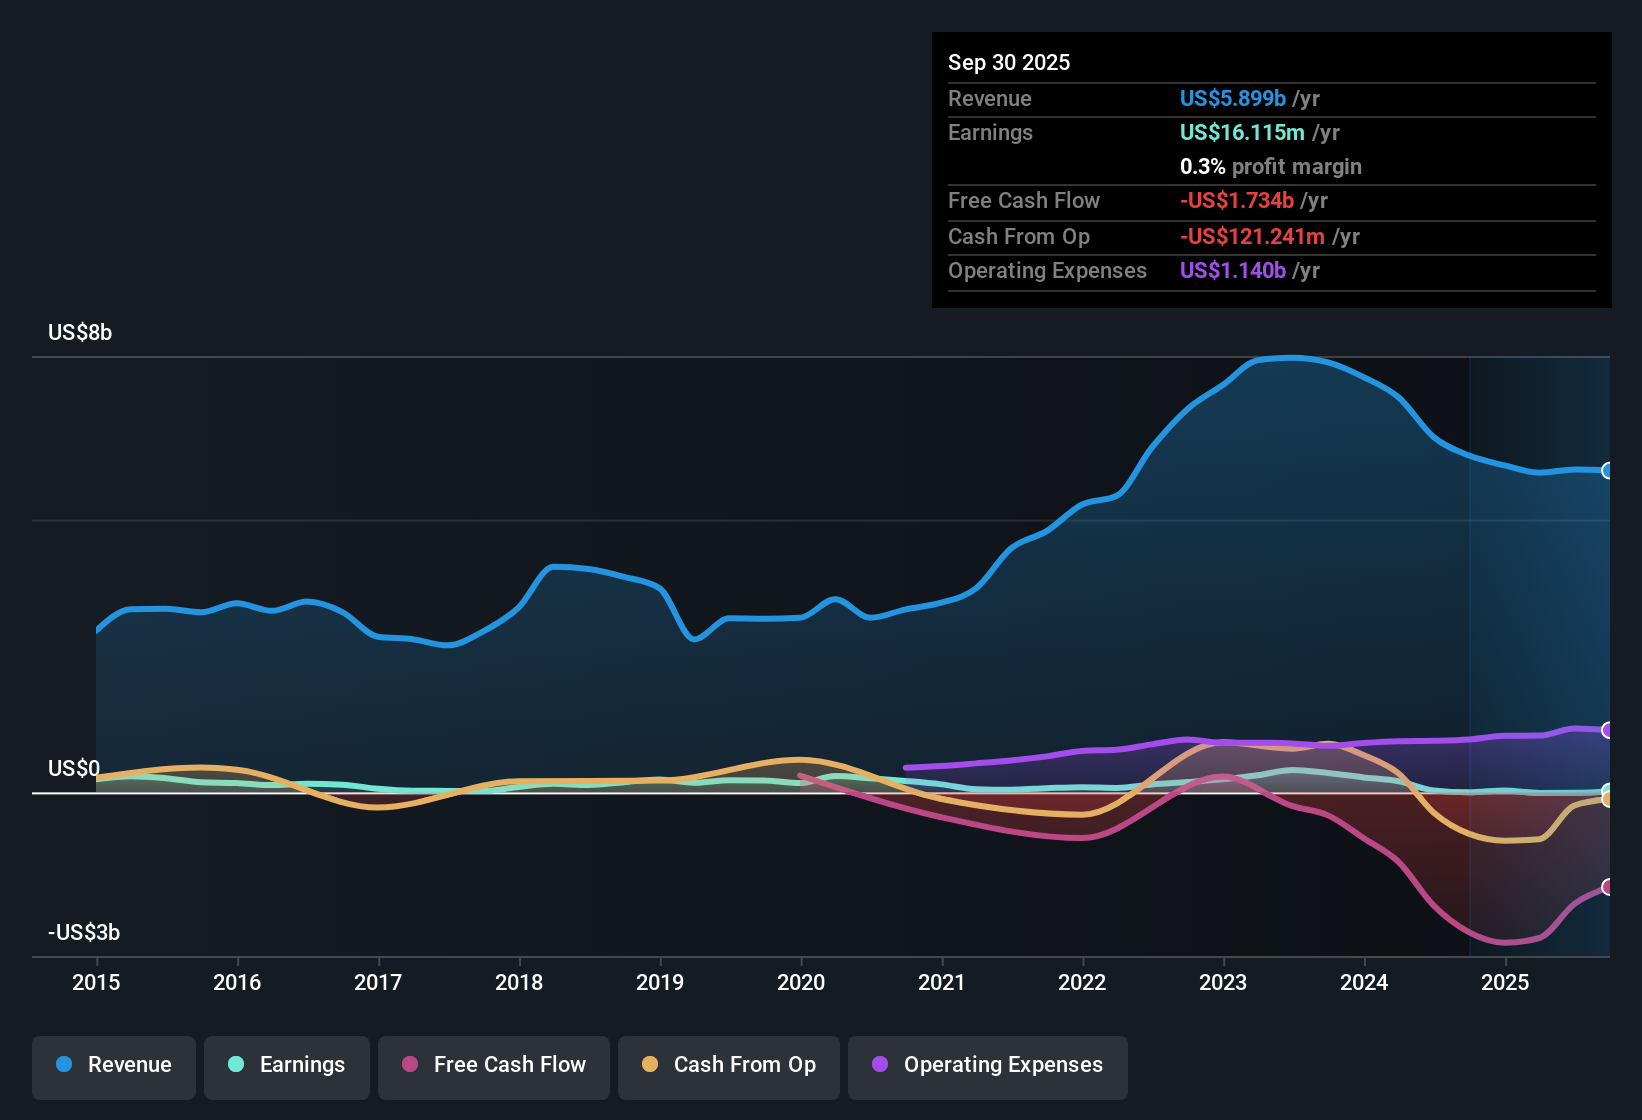Expand the Sep 30 2025 tooltip panel
1642x1120 pixels.
click(x=1009, y=62)
